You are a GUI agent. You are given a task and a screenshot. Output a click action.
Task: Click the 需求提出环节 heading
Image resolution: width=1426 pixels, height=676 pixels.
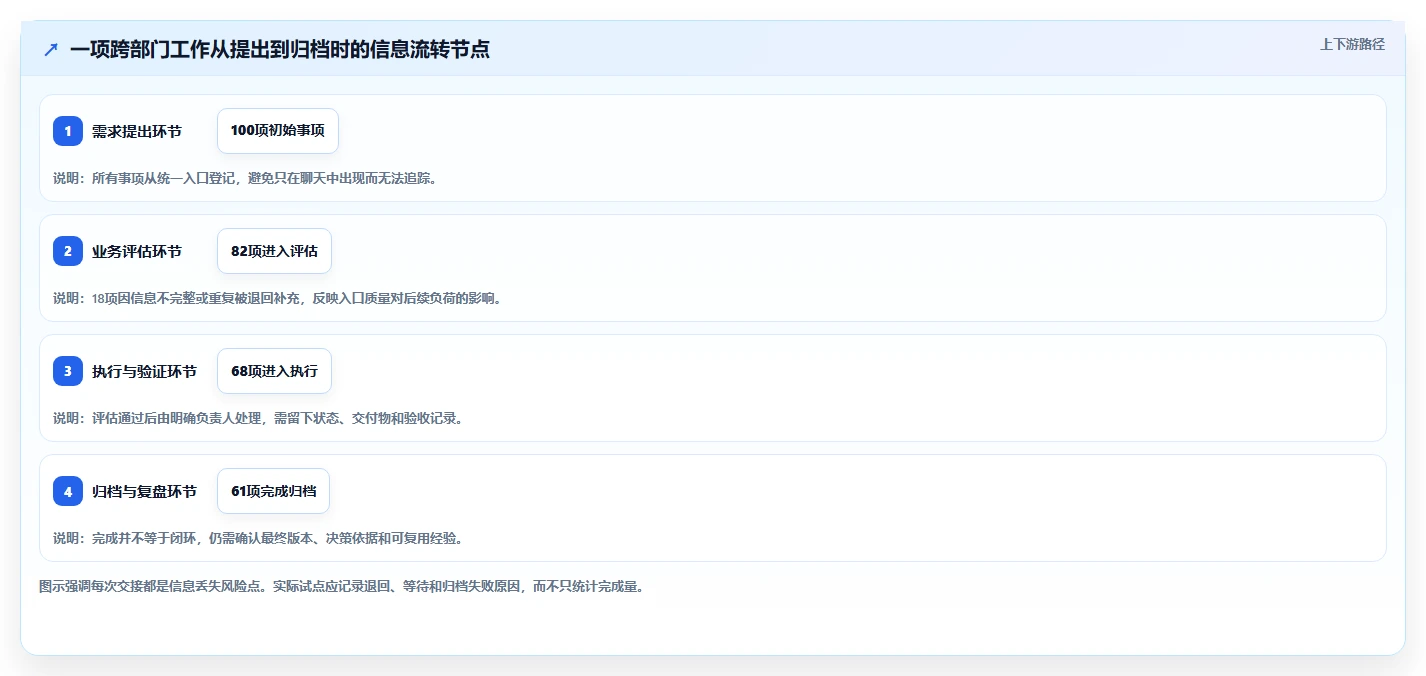(x=137, y=131)
